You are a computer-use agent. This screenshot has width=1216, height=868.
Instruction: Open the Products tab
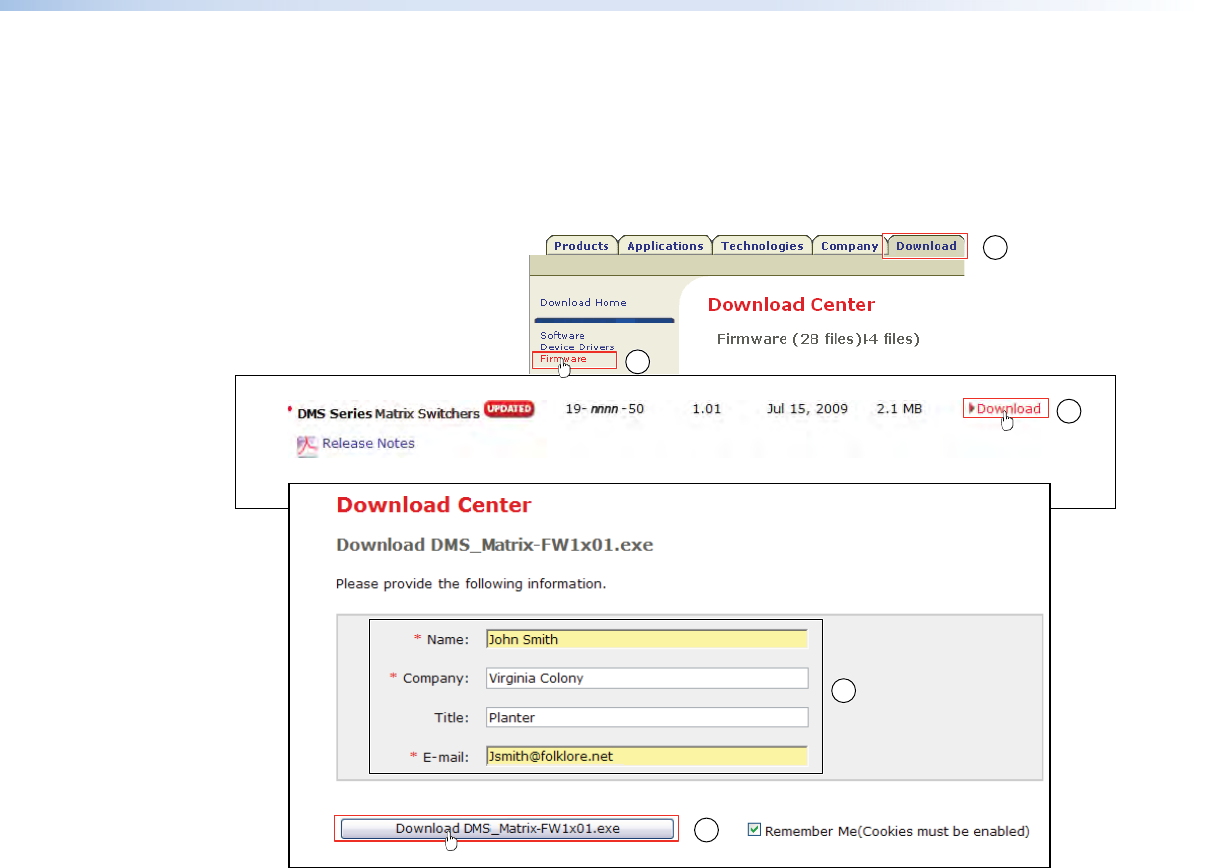tap(581, 246)
